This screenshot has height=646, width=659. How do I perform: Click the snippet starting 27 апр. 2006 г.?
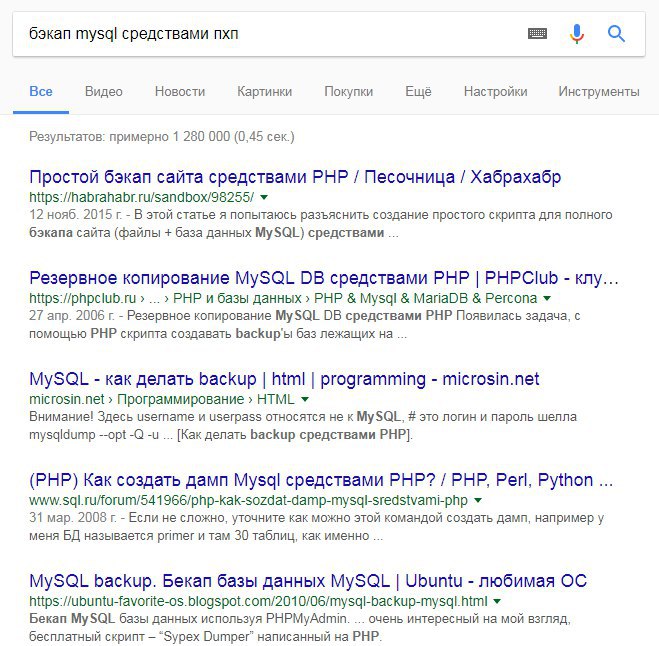pos(305,324)
